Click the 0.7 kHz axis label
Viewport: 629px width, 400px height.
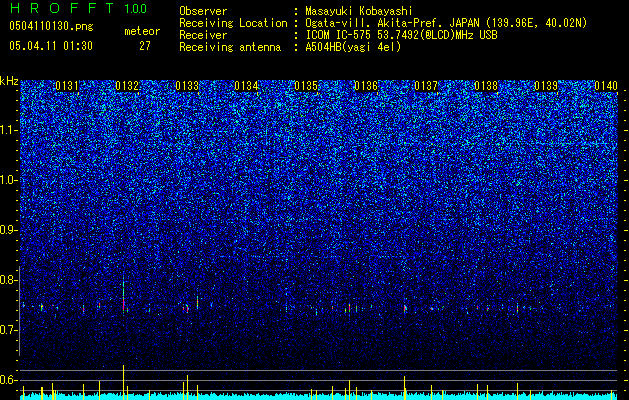pos(9,330)
